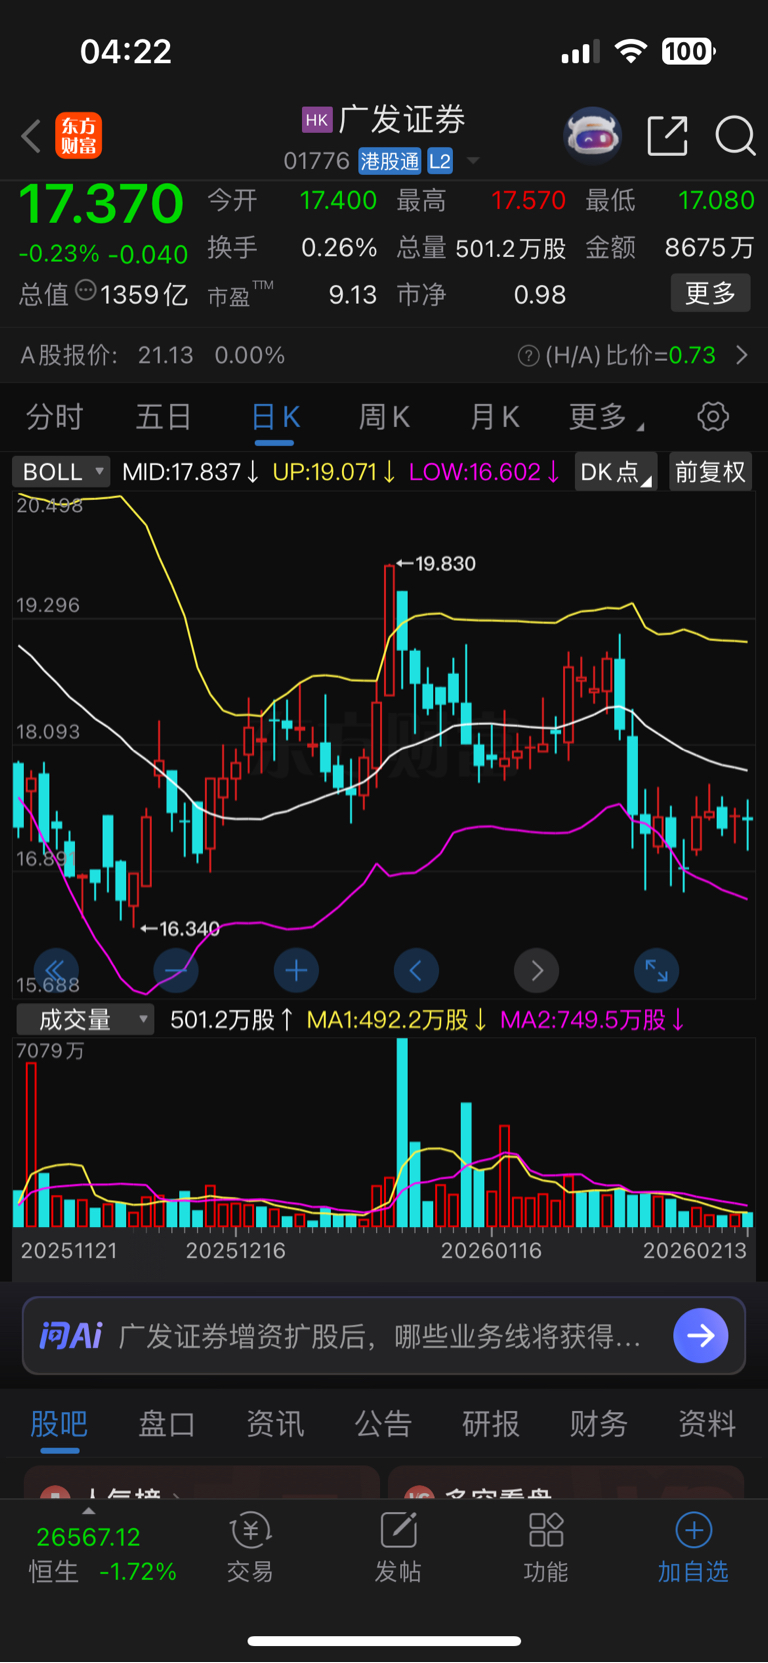Switch to 分时 chart tab
The height and width of the screenshot is (1663, 768).
[x=54, y=417]
